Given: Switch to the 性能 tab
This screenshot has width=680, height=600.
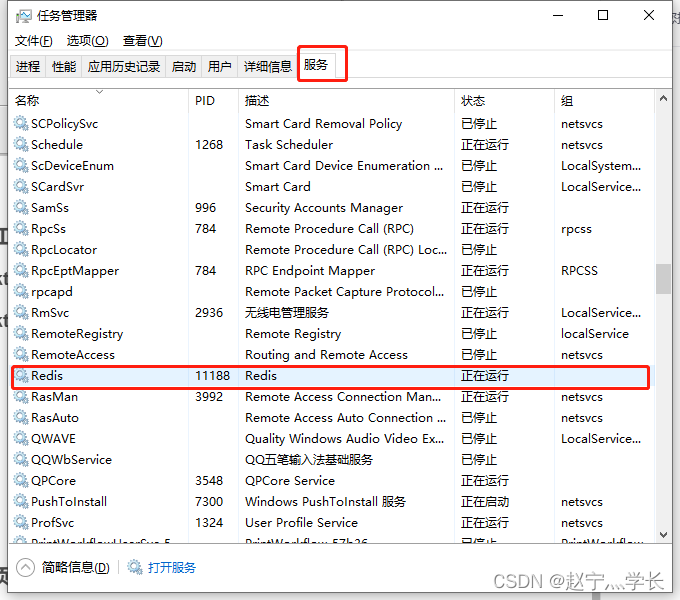Looking at the screenshot, I should (x=64, y=66).
